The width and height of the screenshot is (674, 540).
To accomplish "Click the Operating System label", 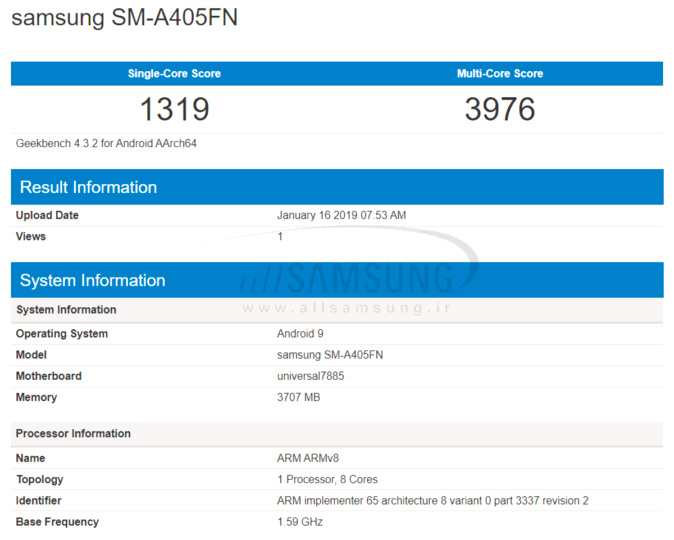I will 62,334.
